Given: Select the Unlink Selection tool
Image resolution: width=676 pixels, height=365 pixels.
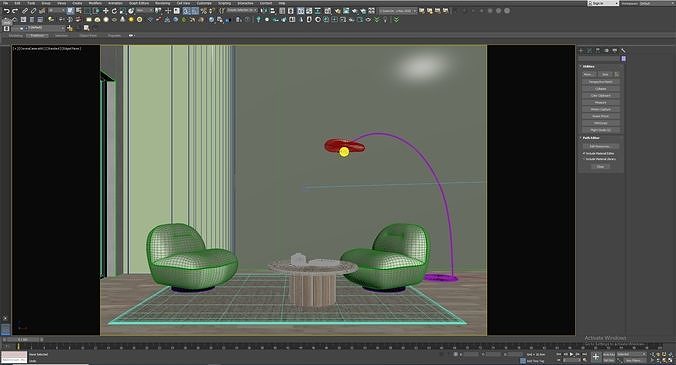Looking at the screenshot, I should click(x=33, y=11).
